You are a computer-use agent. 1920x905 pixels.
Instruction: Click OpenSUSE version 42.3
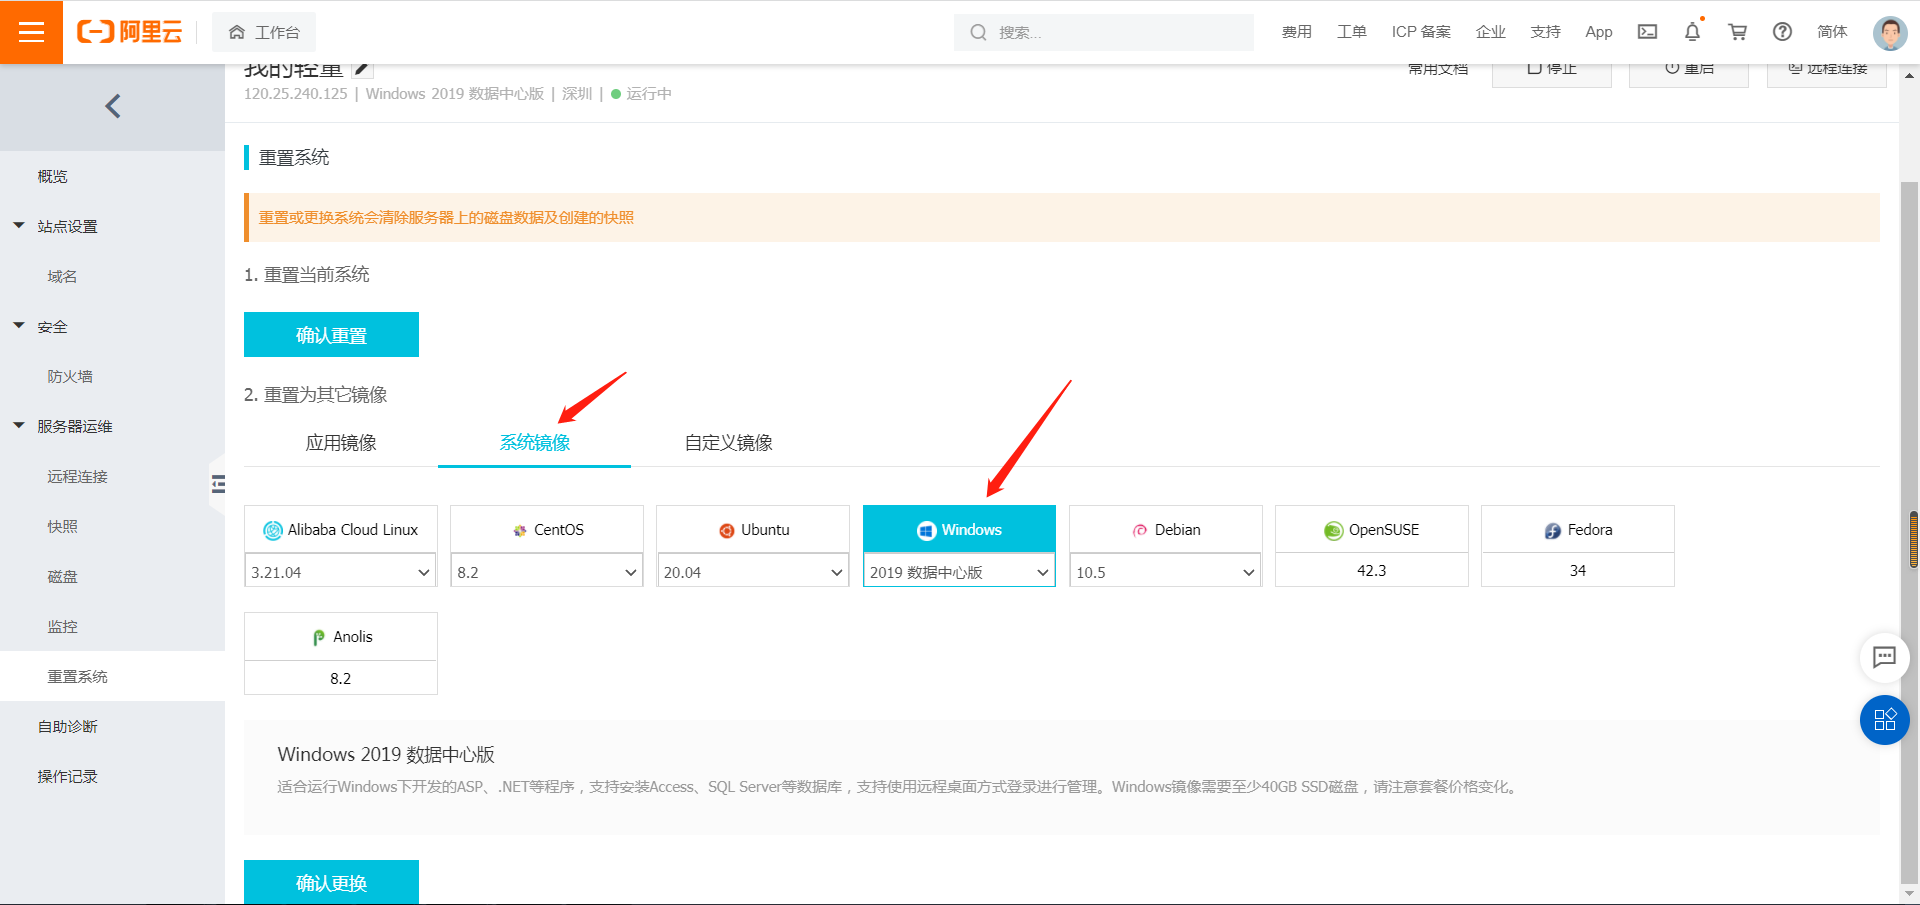tap(1372, 570)
